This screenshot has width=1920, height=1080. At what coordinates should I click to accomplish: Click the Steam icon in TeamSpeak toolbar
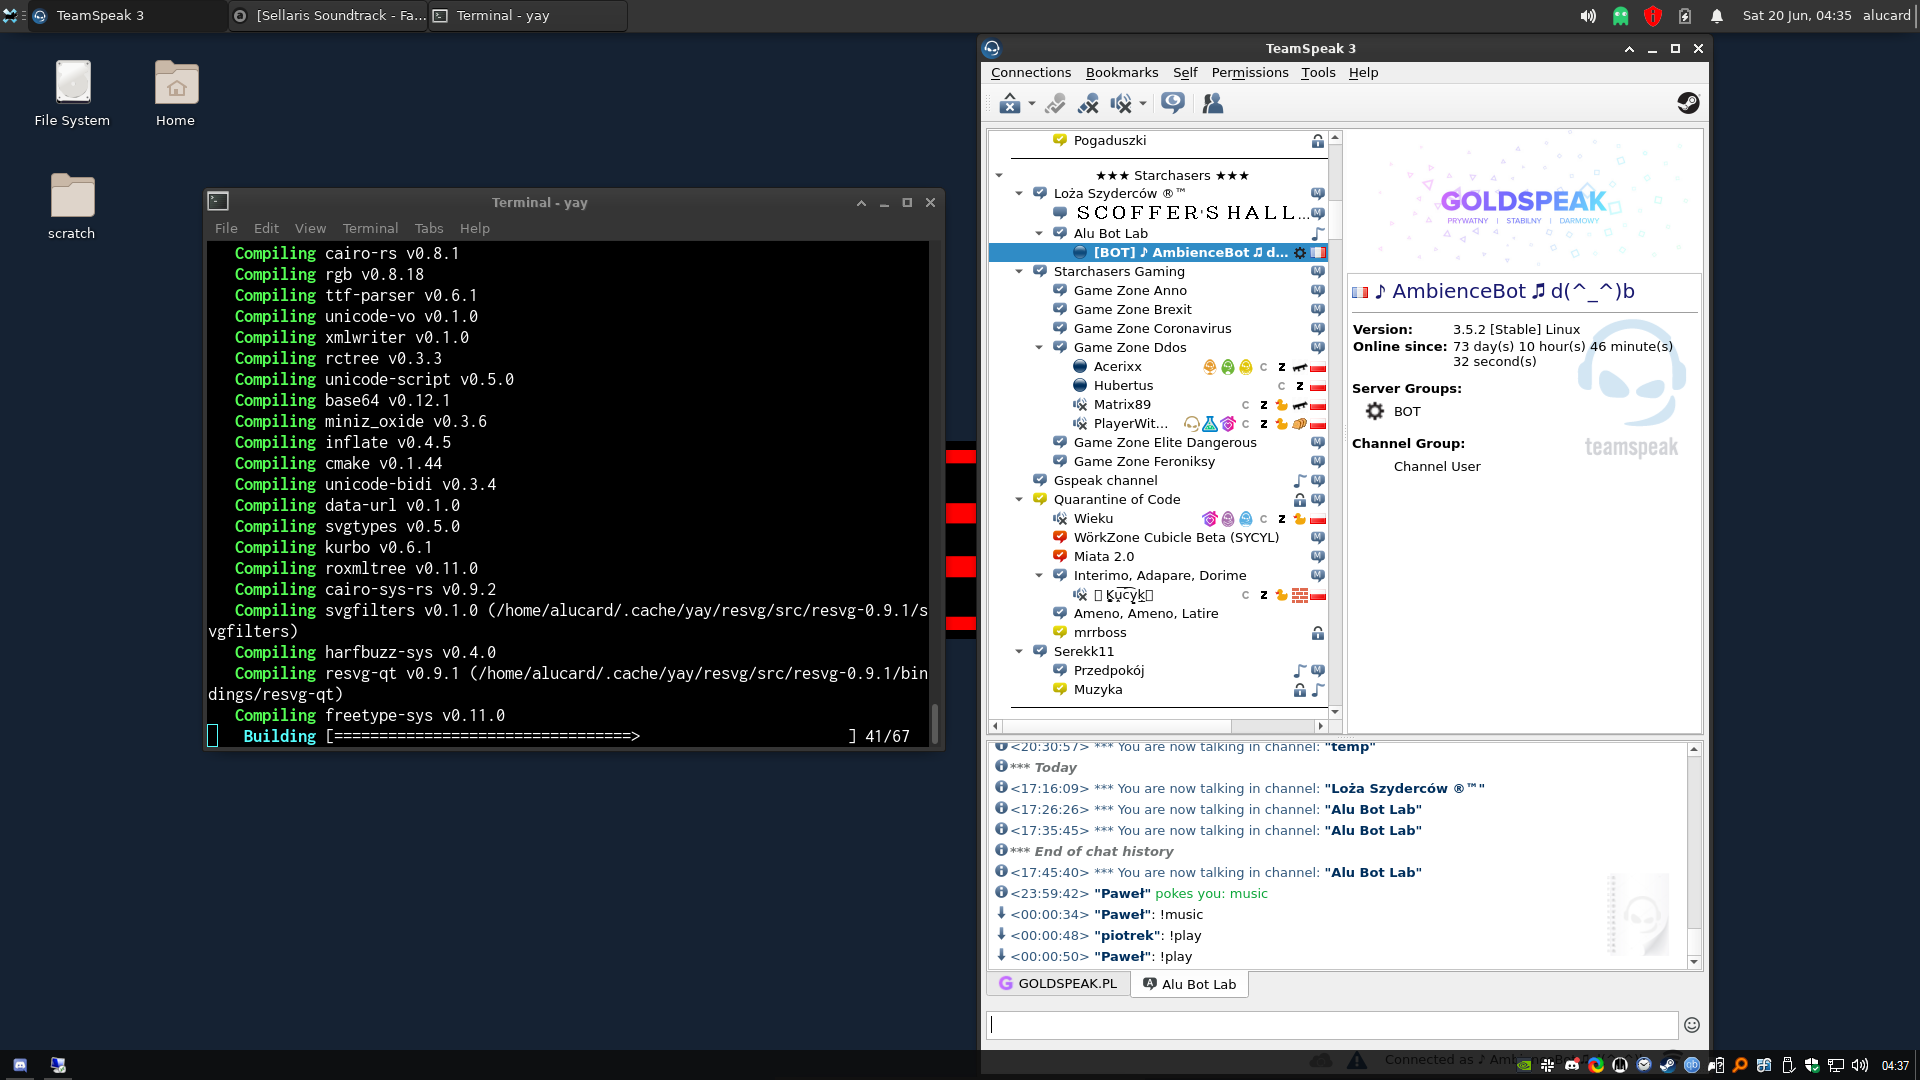click(x=1688, y=103)
